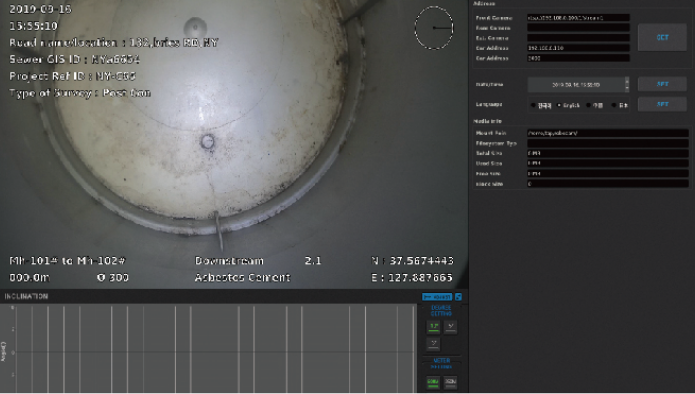
Task: Click the blue adjust button above Degree Setting
Action: 437,297
